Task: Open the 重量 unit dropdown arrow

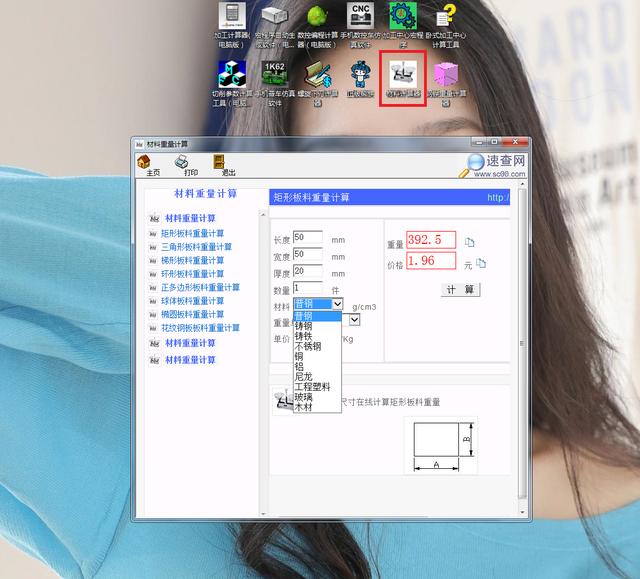Action: pyautogui.click(x=354, y=320)
